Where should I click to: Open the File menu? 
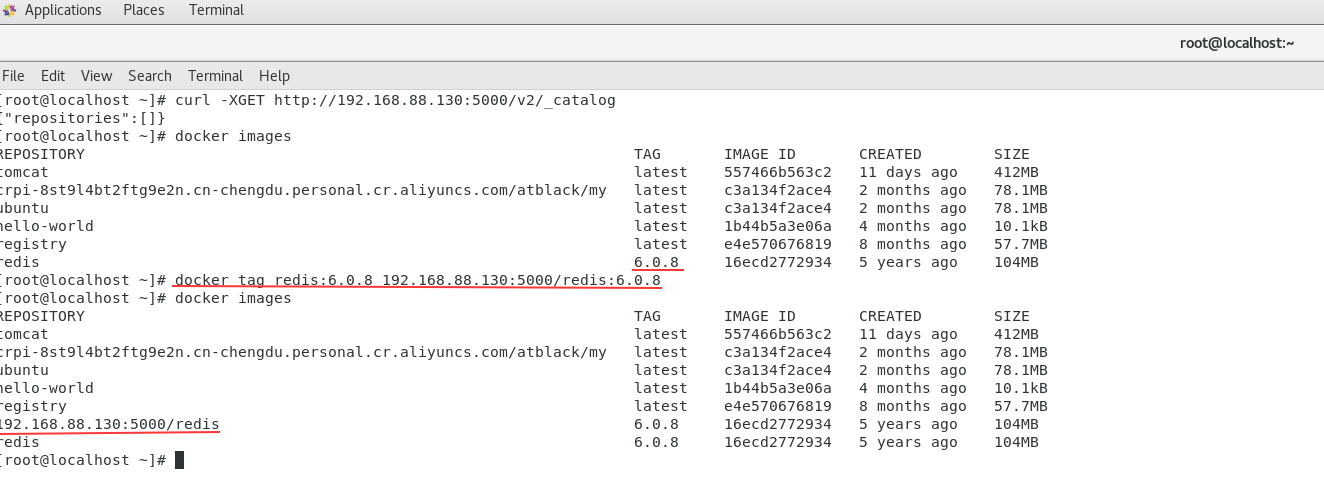coord(13,76)
